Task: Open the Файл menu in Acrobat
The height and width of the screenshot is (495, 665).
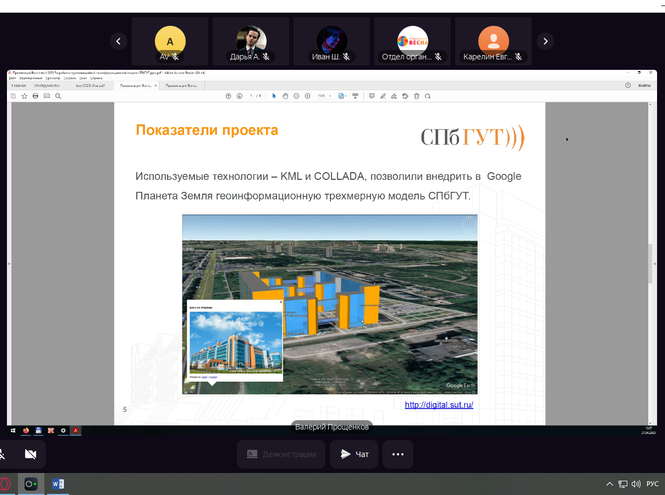Action: click(13, 78)
